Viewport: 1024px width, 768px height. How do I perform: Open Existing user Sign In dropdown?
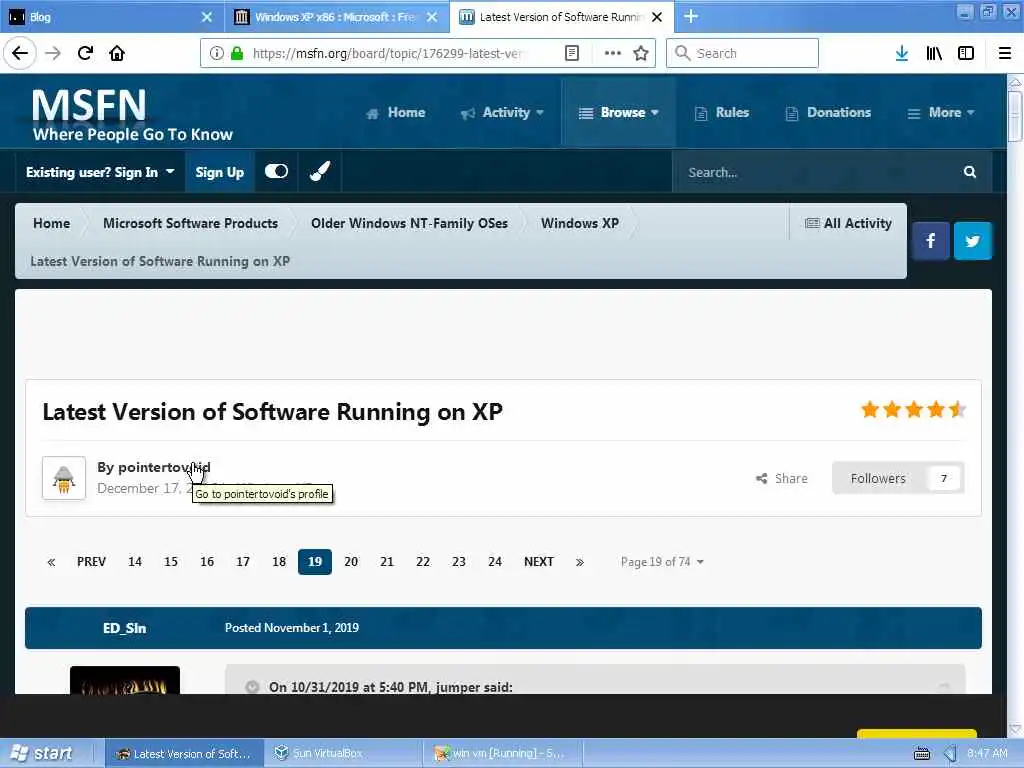click(100, 172)
